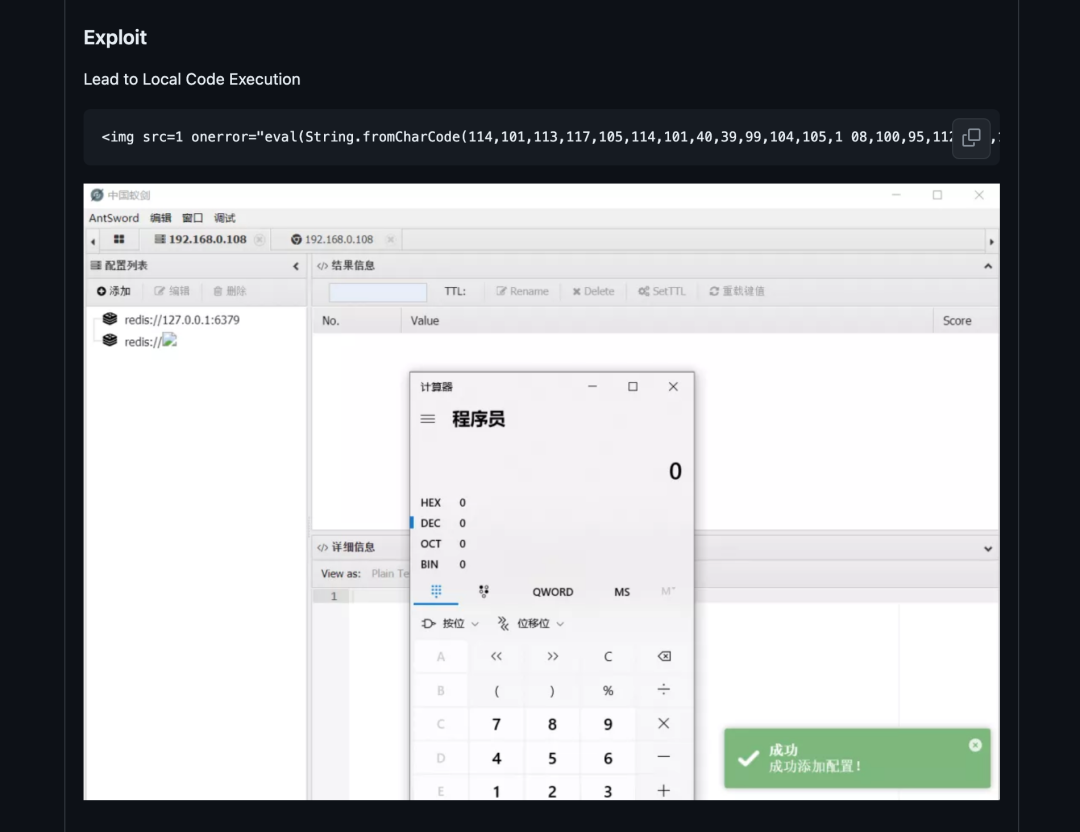Dismiss the 成功 notification toast

975,745
